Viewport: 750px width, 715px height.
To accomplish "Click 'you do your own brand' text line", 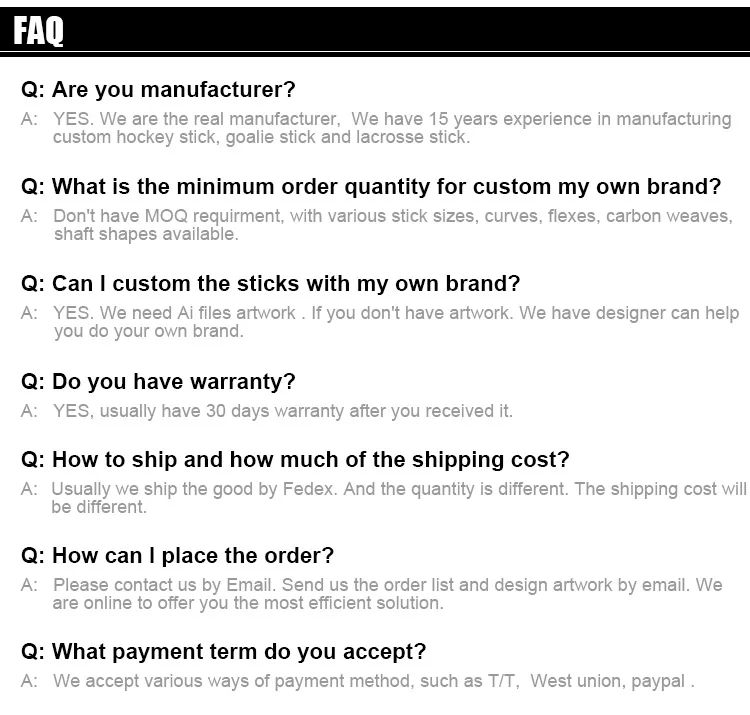I will tap(149, 331).
